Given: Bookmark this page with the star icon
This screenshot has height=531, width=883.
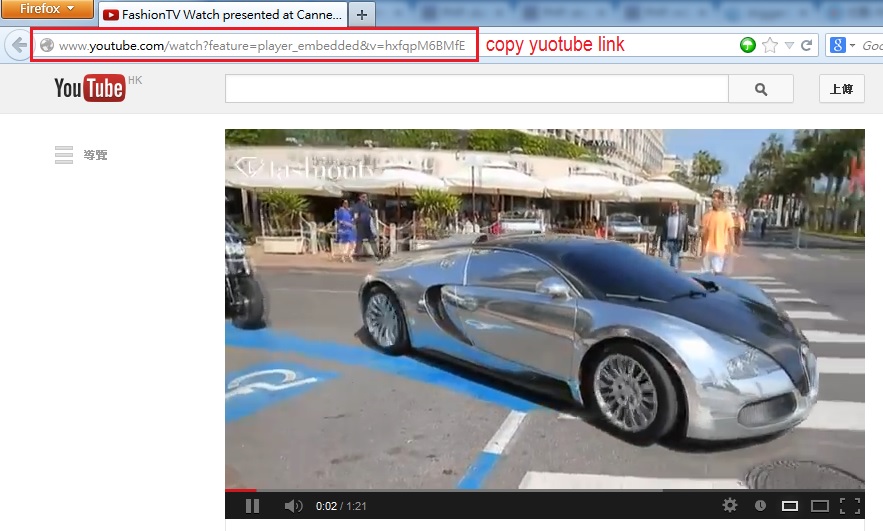Looking at the screenshot, I should pos(769,46).
